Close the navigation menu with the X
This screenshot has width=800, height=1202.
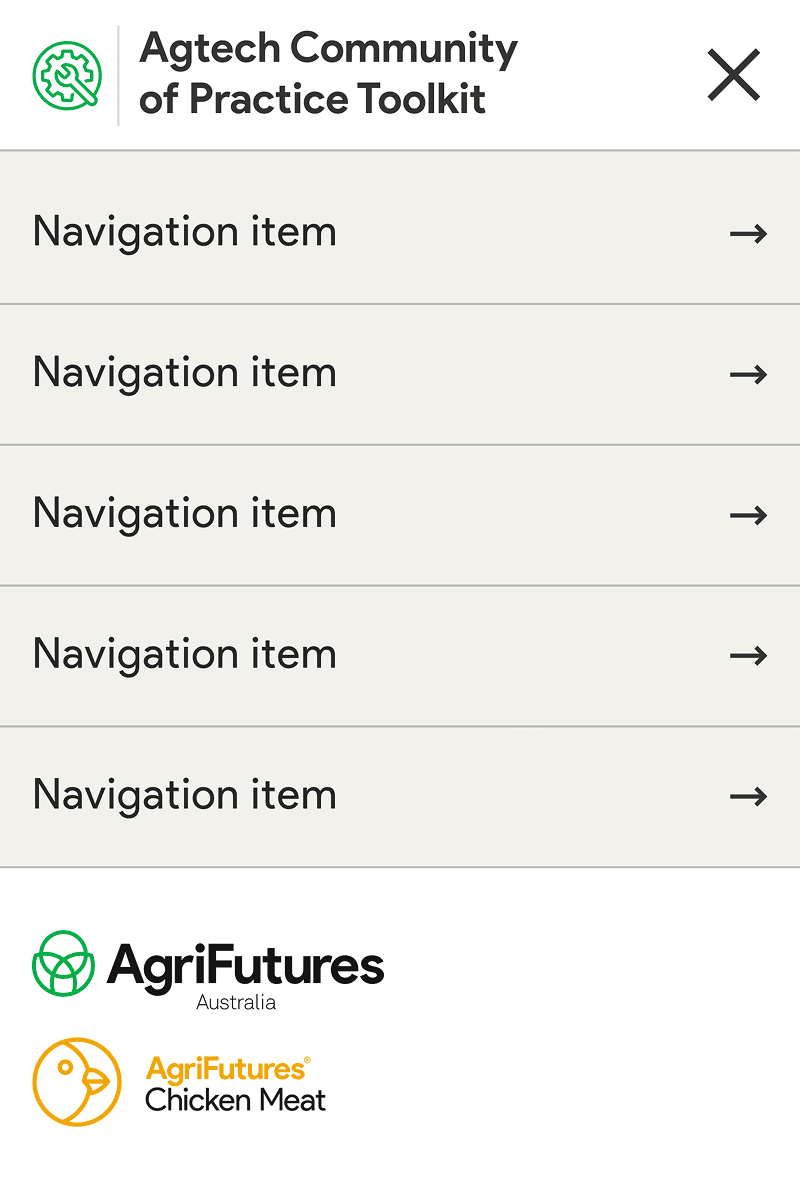point(733,75)
